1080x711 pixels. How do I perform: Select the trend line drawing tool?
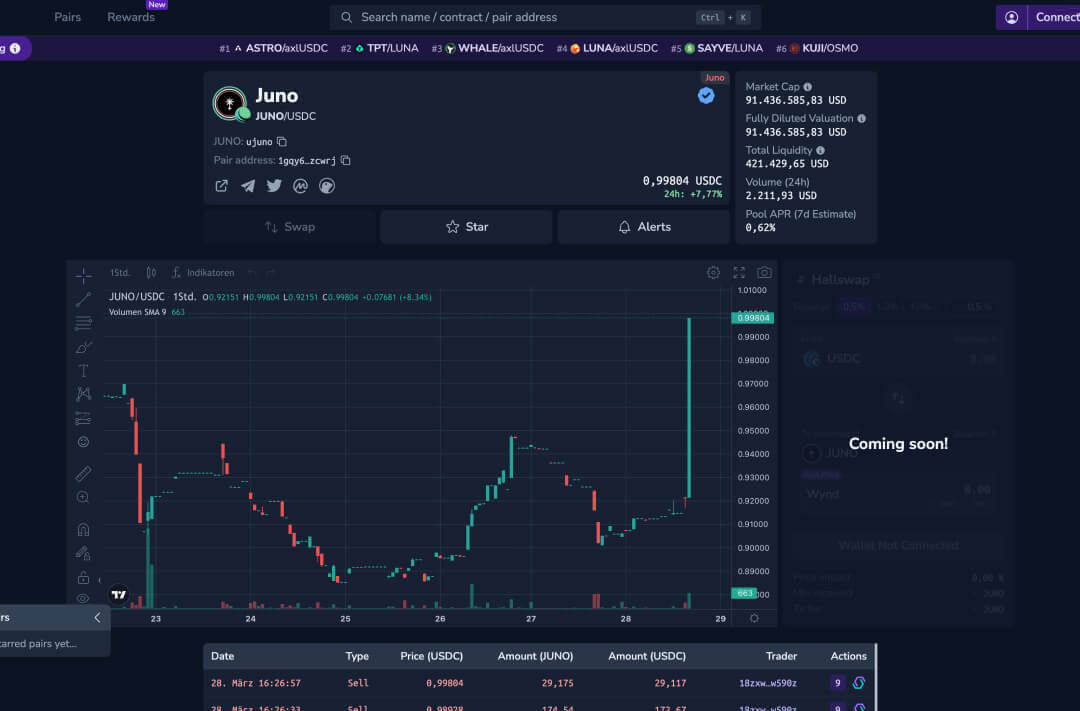[84, 299]
